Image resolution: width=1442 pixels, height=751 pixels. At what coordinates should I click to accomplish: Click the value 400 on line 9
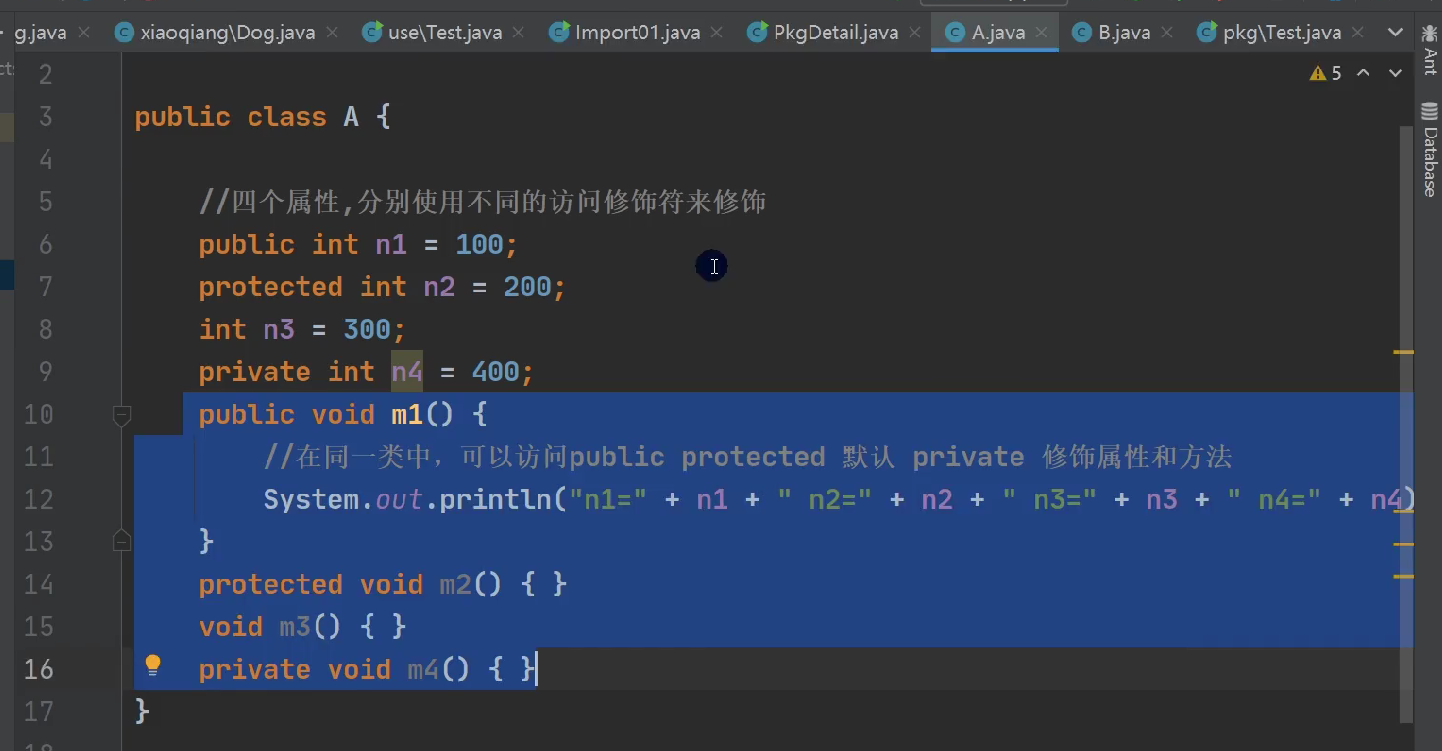[x=496, y=372]
